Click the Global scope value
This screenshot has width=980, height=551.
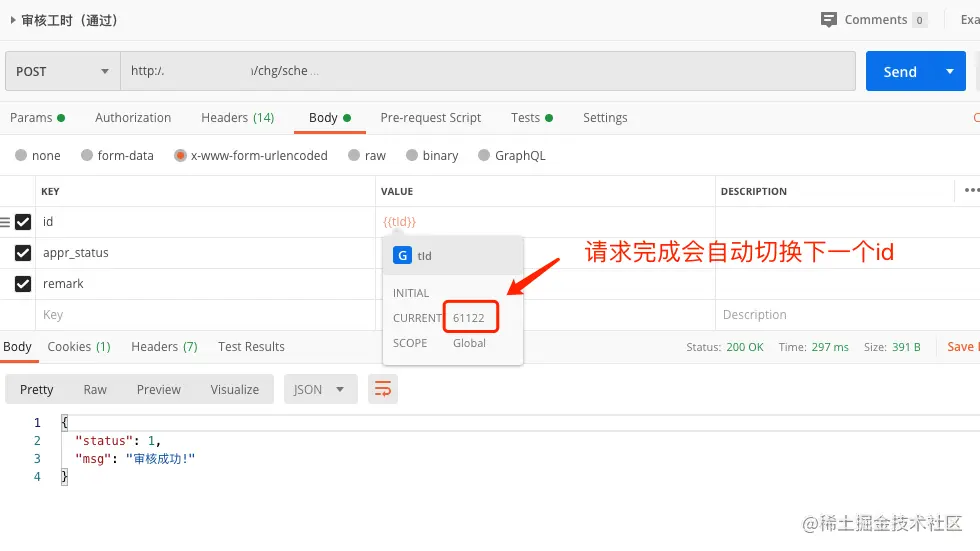[x=469, y=343]
